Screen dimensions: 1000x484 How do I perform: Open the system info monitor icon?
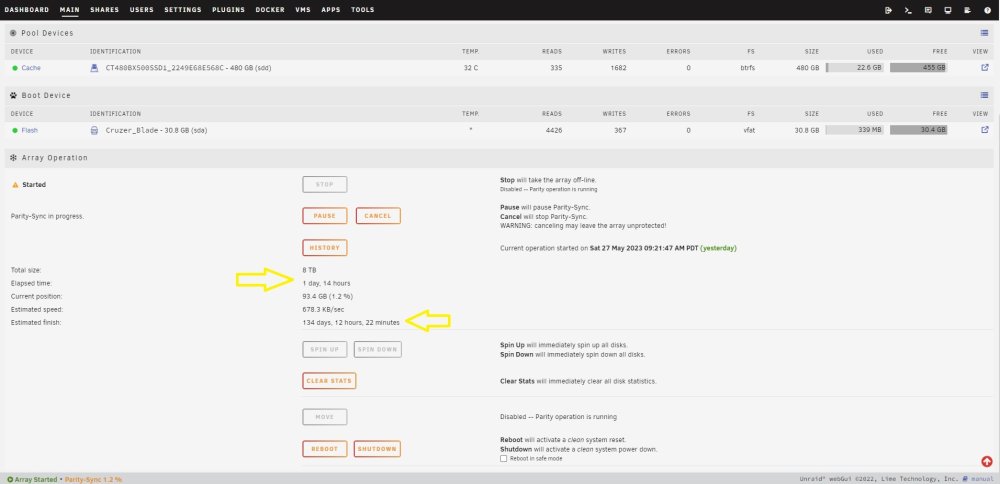pyautogui.click(x=948, y=10)
